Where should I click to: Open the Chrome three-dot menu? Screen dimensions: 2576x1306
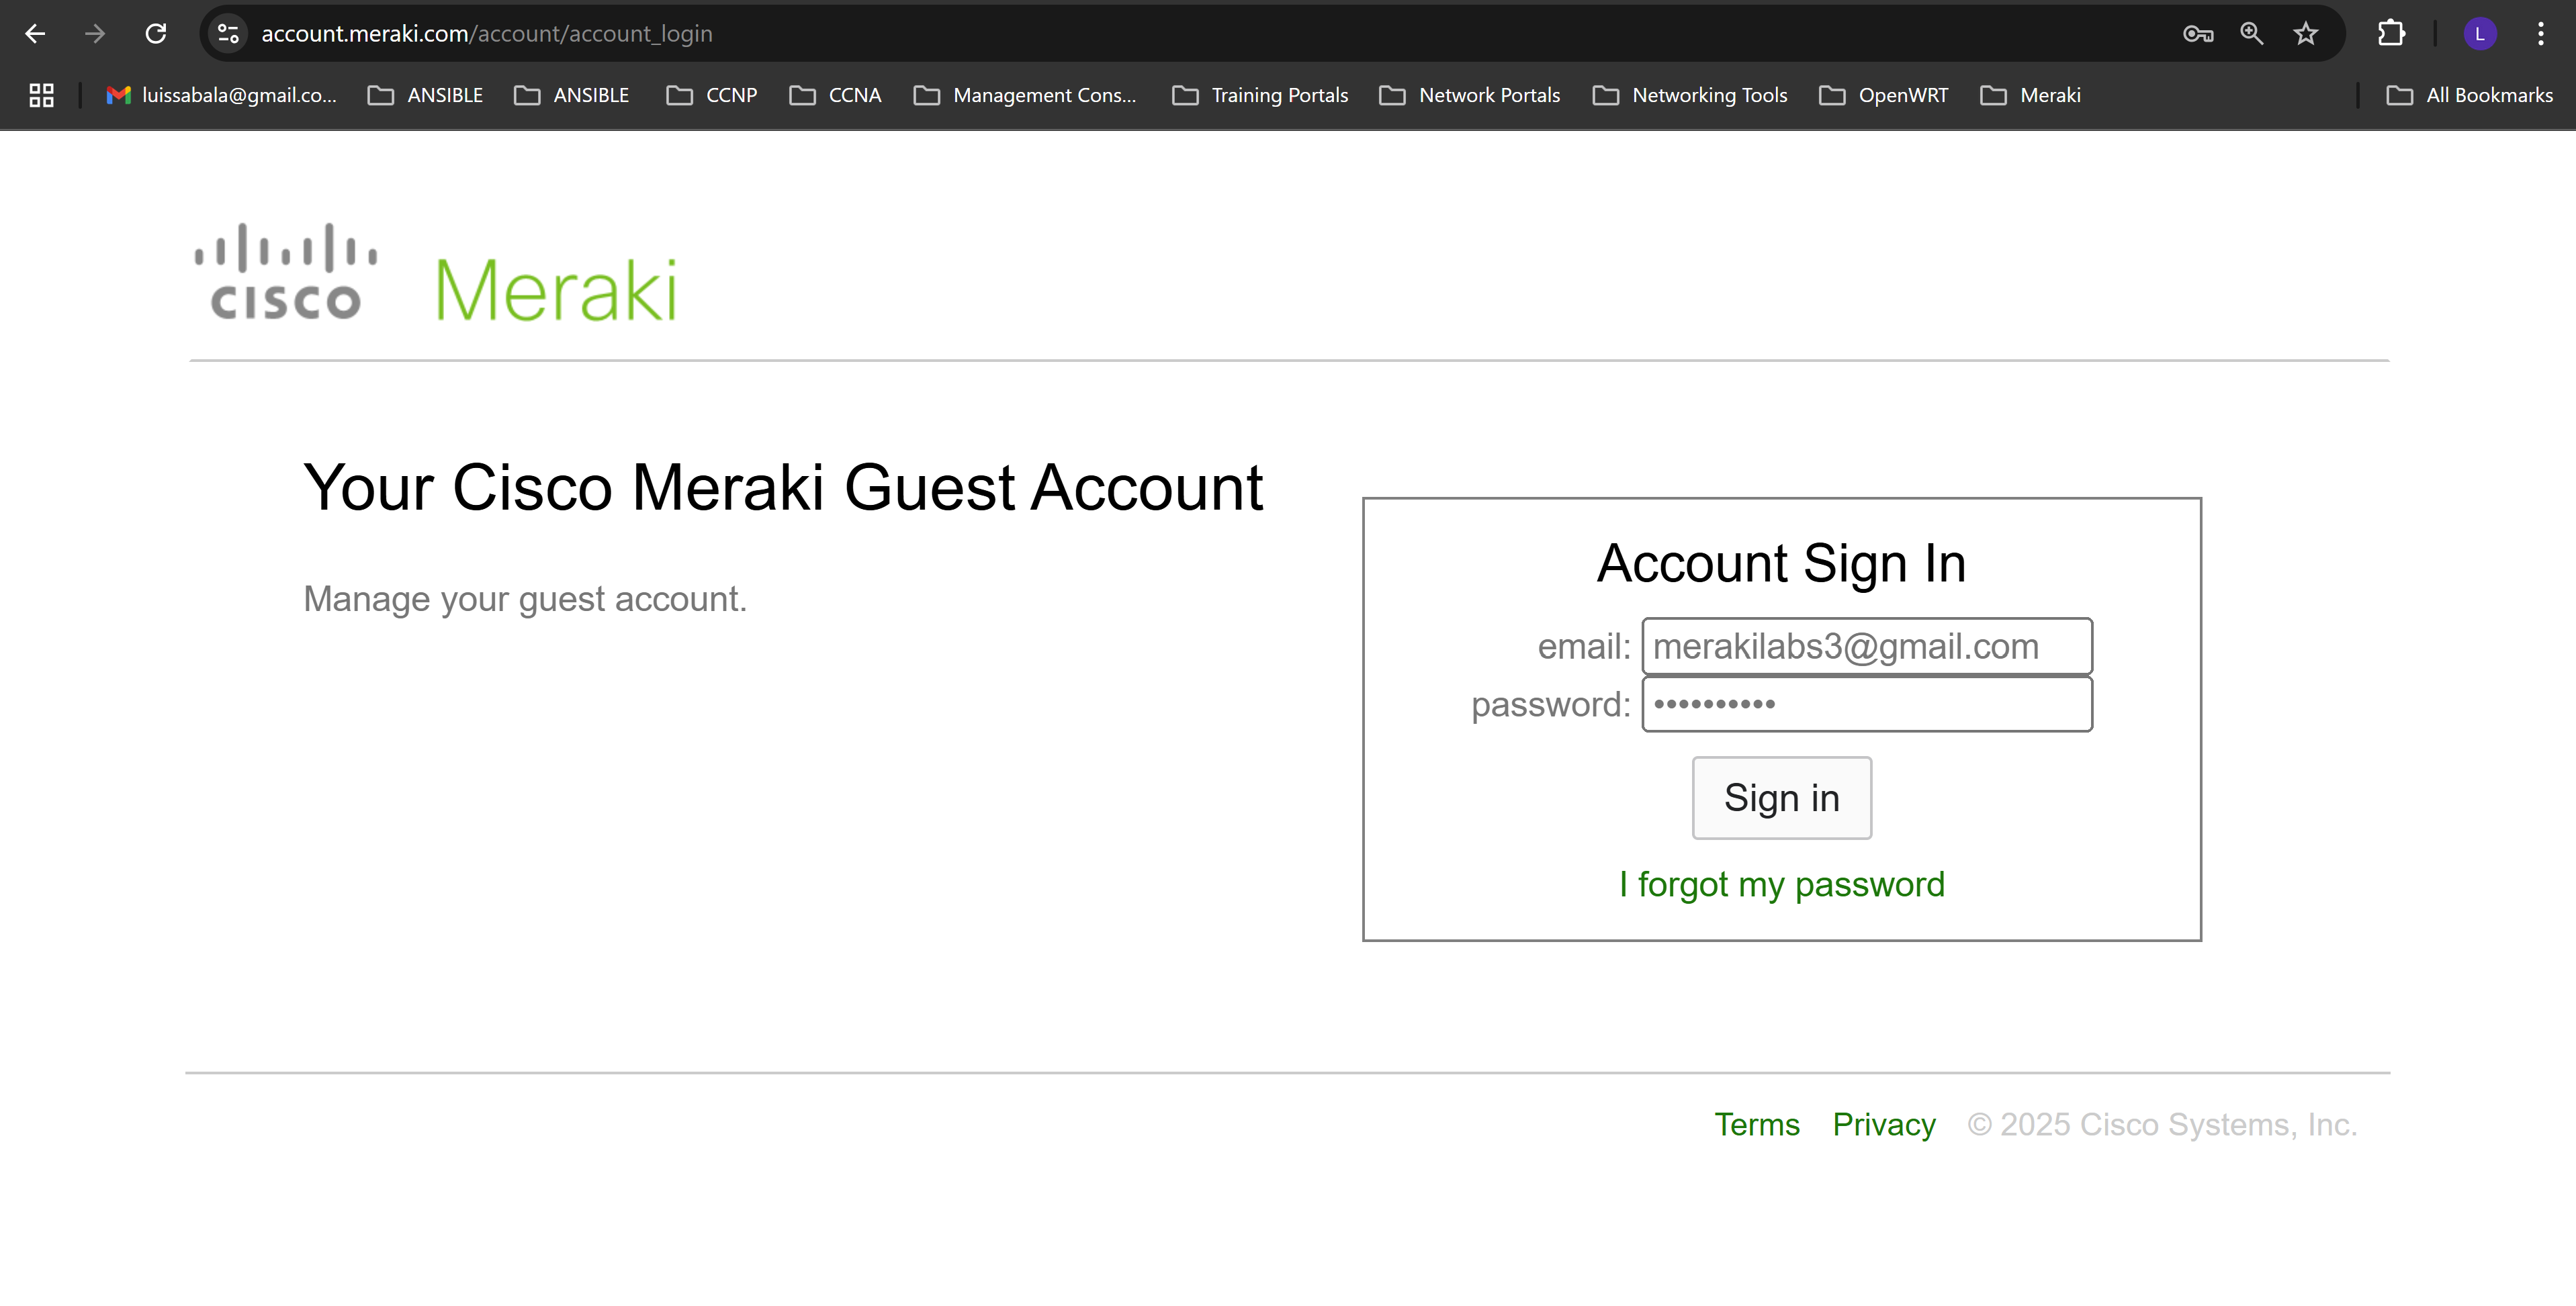click(2540, 34)
